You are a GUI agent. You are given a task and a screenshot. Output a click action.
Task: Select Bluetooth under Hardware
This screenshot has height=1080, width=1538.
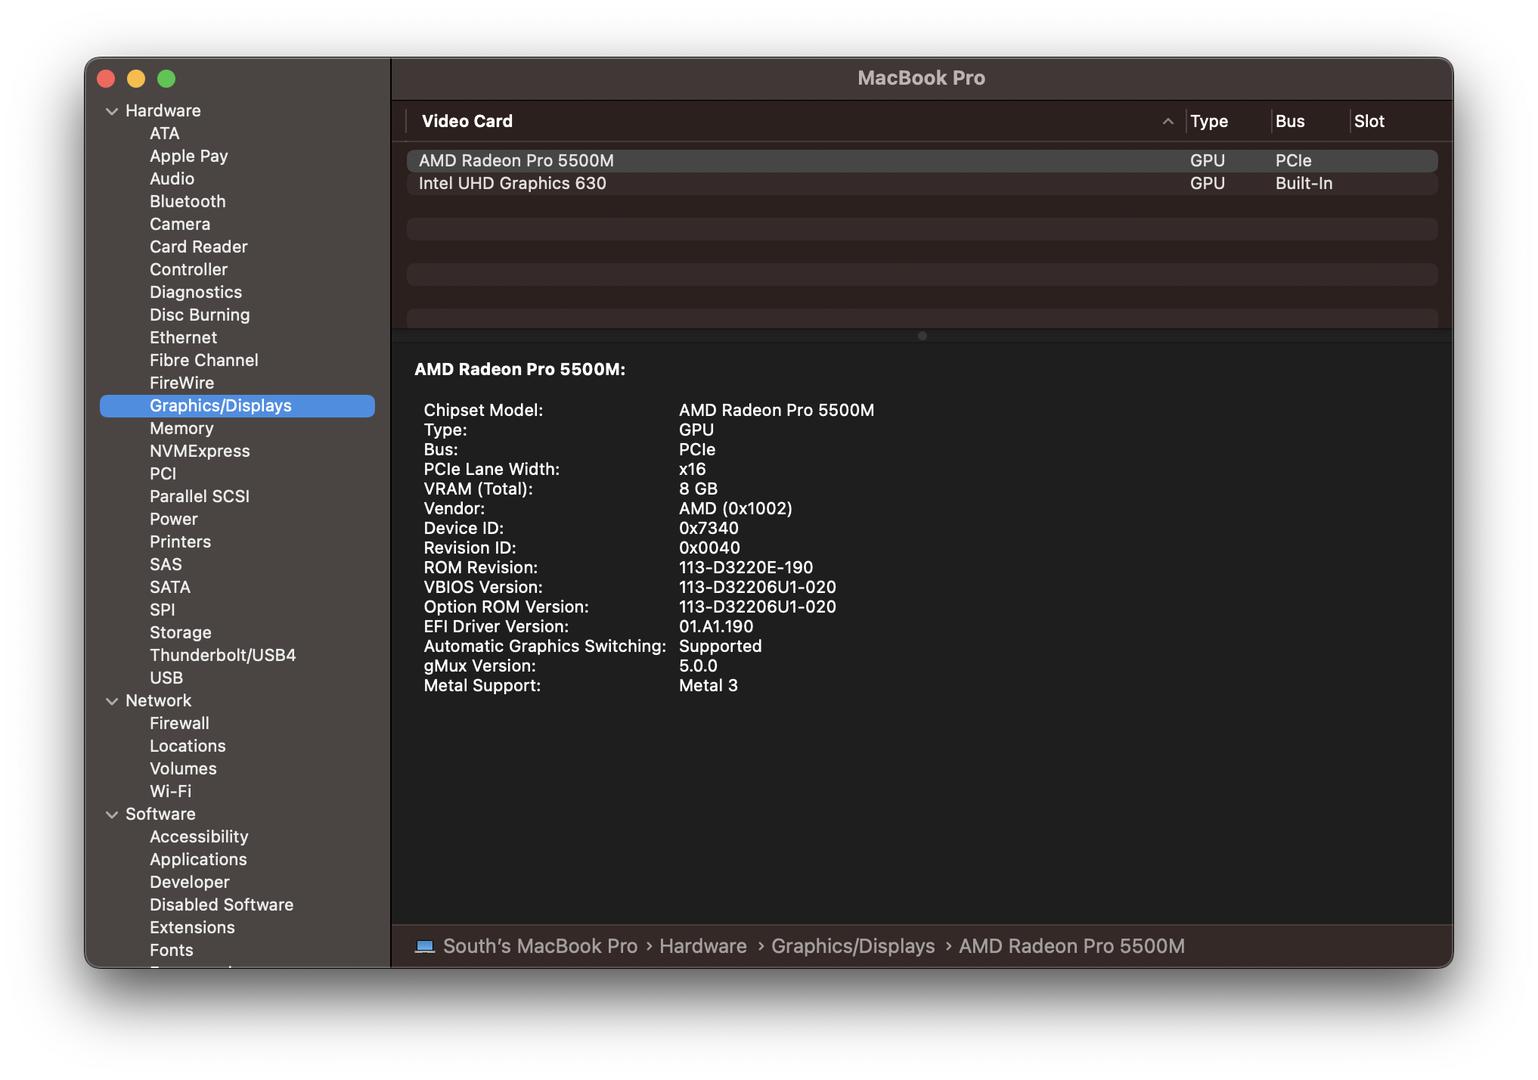[x=187, y=201]
